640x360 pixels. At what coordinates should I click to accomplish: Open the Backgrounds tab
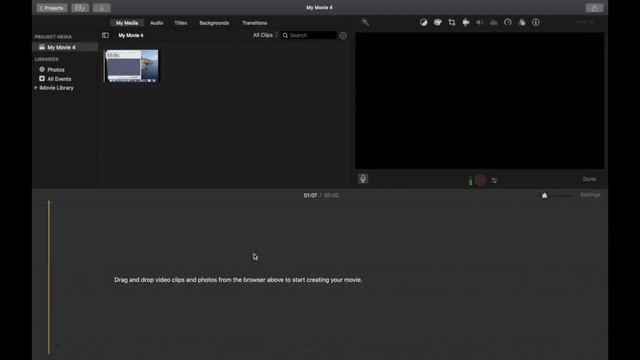[x=214, y=23]
